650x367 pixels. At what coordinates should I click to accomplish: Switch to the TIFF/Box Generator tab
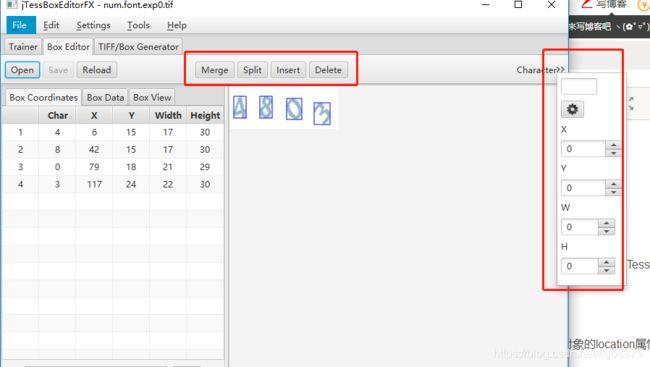pyautogui.click(x=138, y=47)
